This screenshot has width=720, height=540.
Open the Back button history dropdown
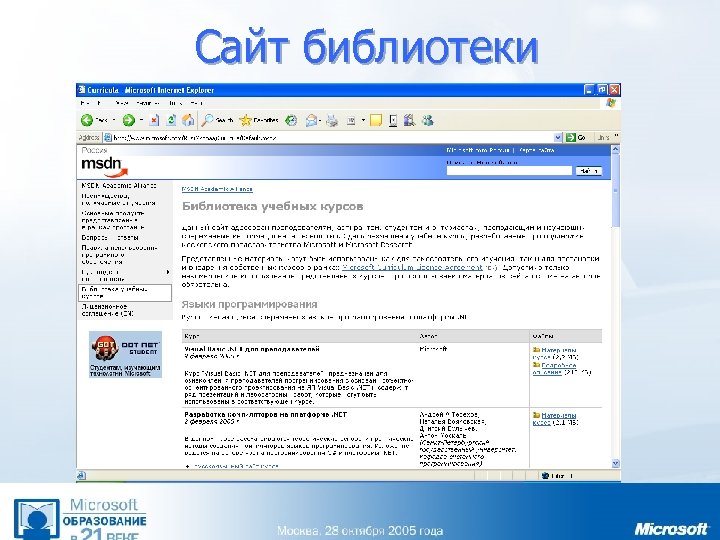coord(114,120)
